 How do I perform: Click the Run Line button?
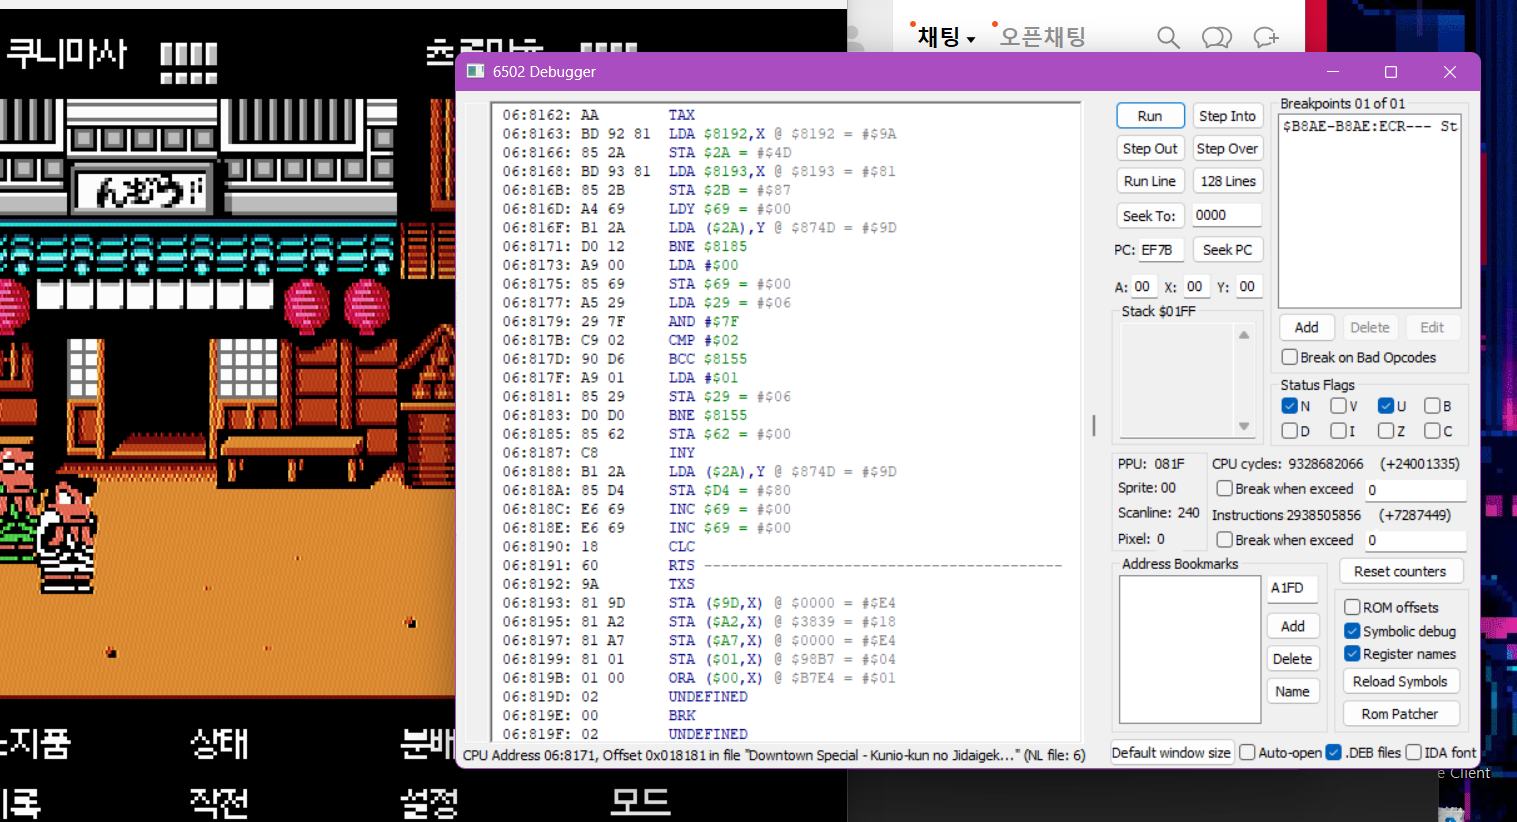pos(1150,181)
